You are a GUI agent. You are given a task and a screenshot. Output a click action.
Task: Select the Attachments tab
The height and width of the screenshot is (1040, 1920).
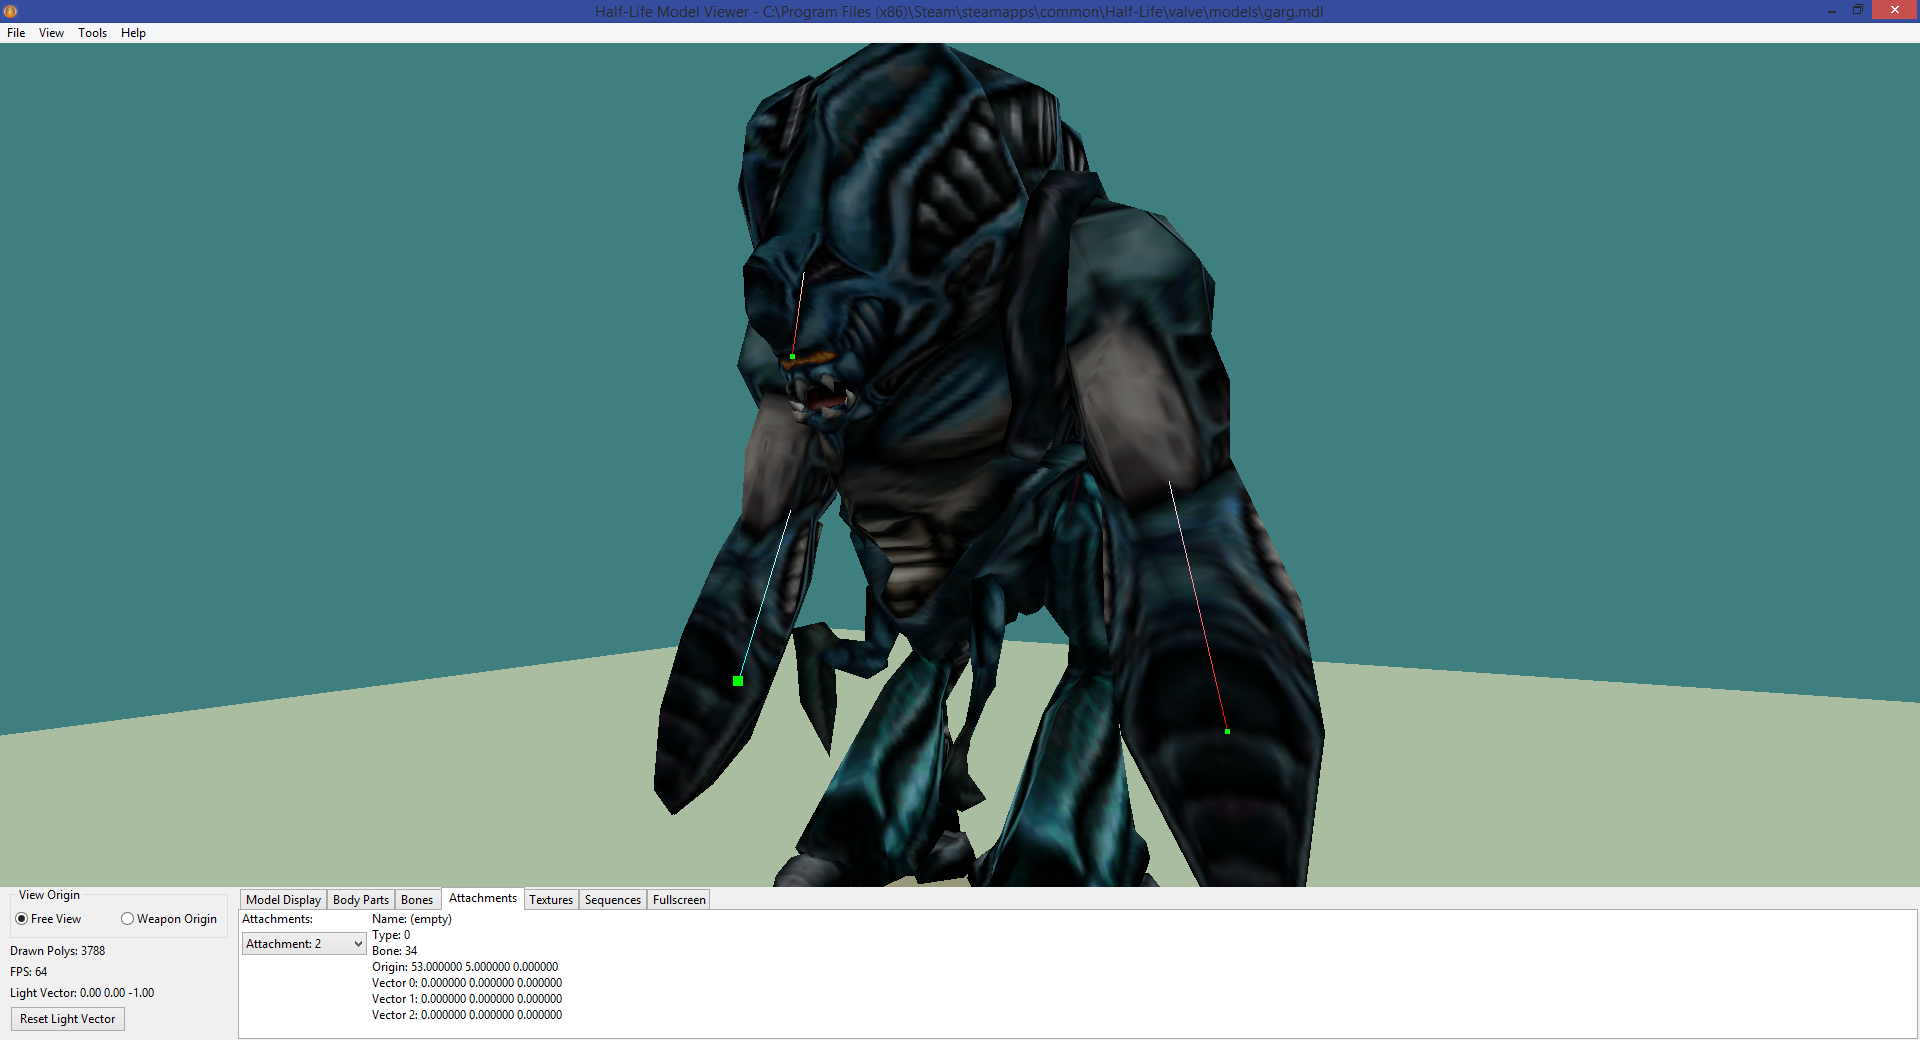(483, 898)
